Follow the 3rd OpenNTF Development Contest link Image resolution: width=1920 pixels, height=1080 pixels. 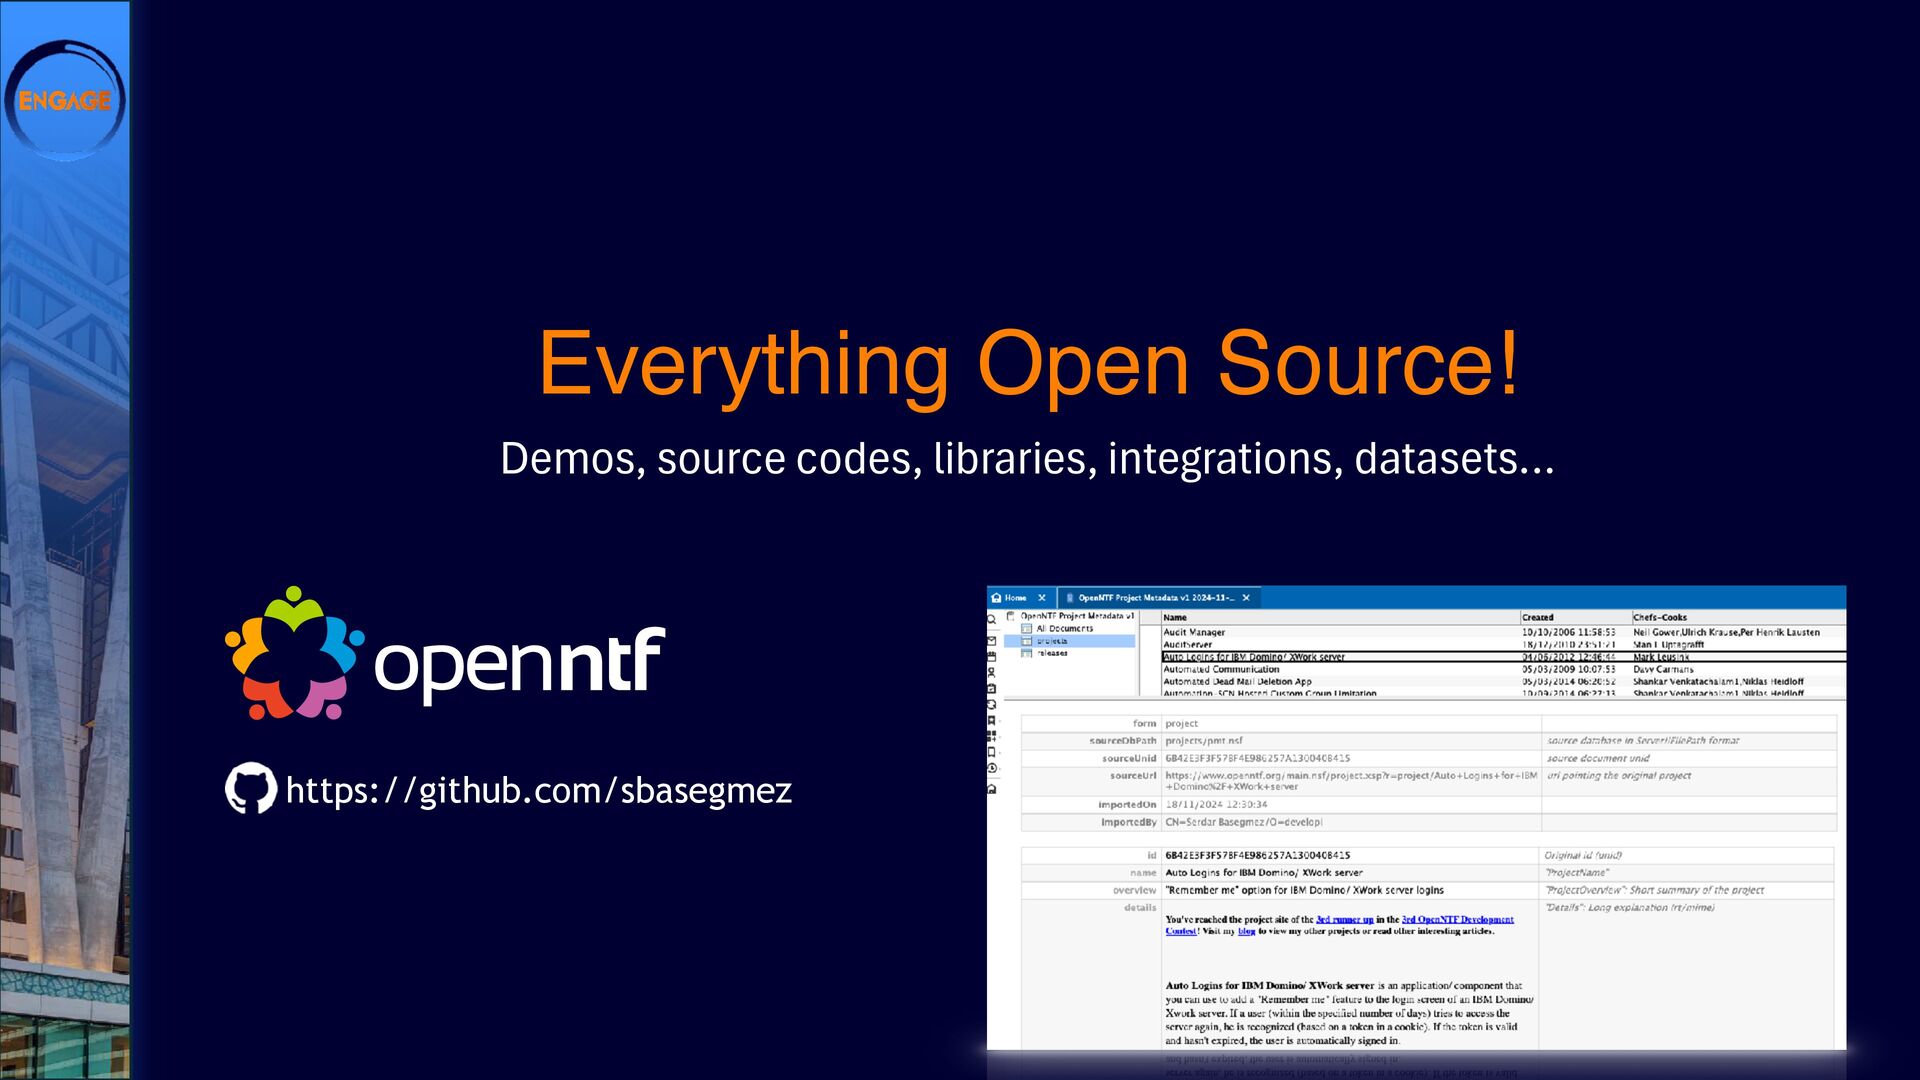tap(1457, 919)
